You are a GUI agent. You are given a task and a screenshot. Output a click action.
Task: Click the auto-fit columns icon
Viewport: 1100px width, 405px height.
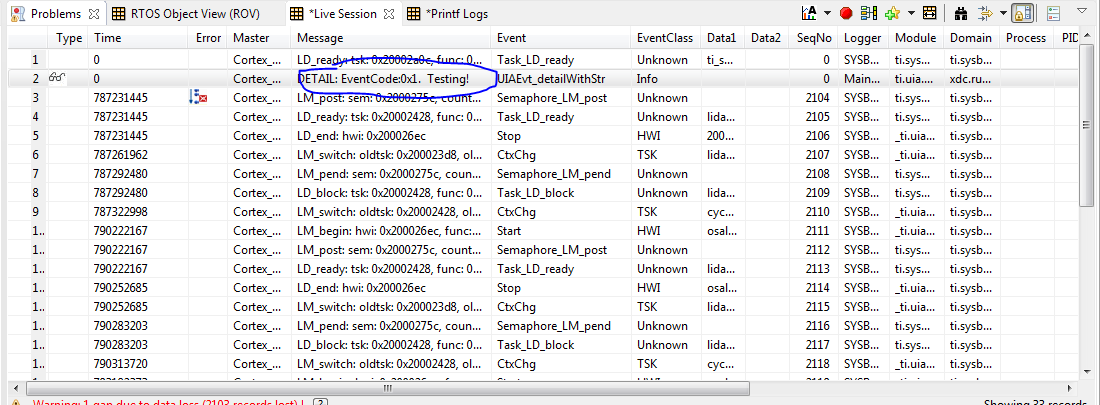click(930, 13)
